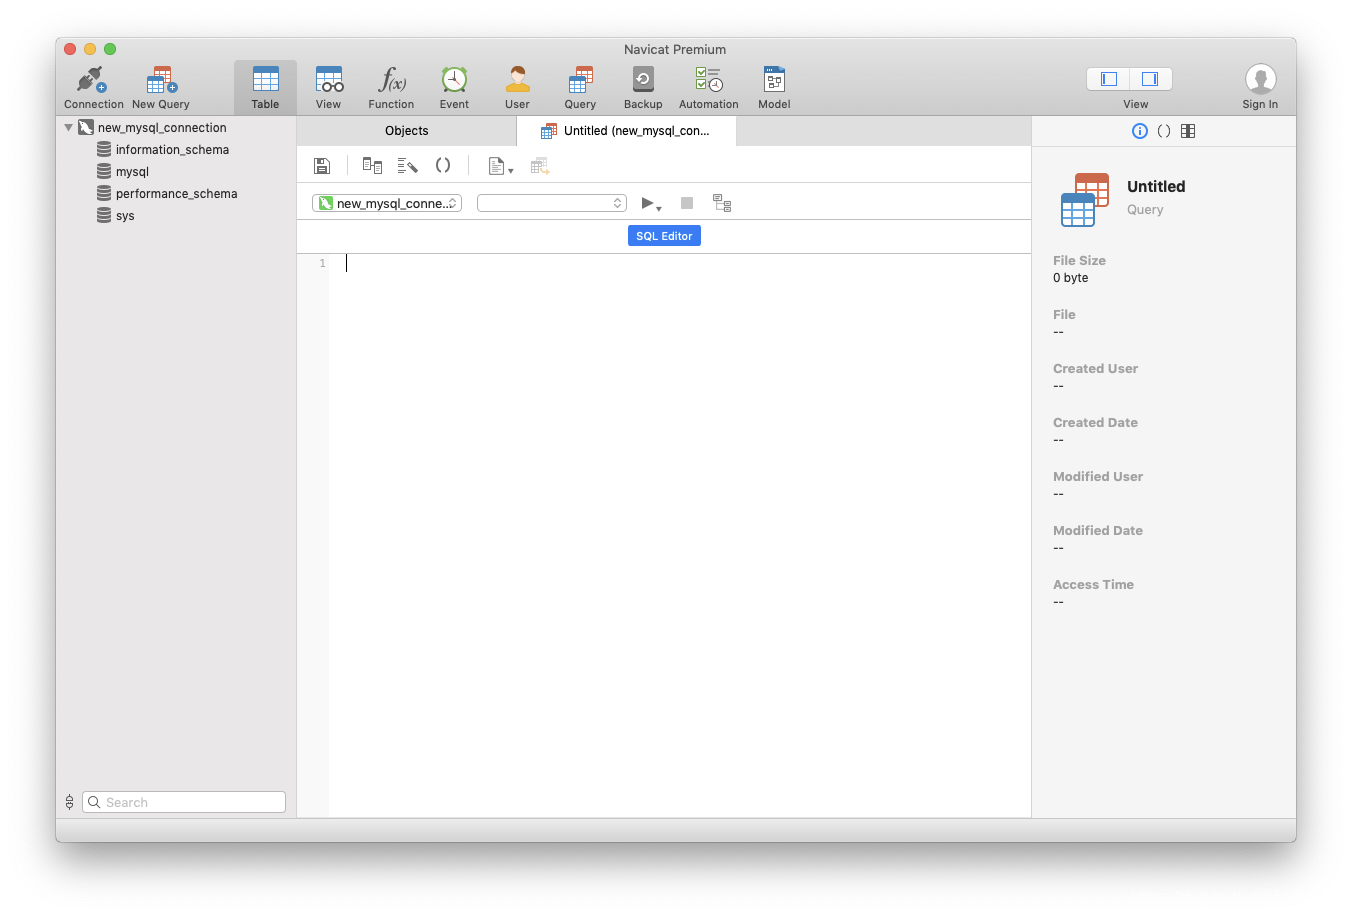Select the sys database

point(125,216)
